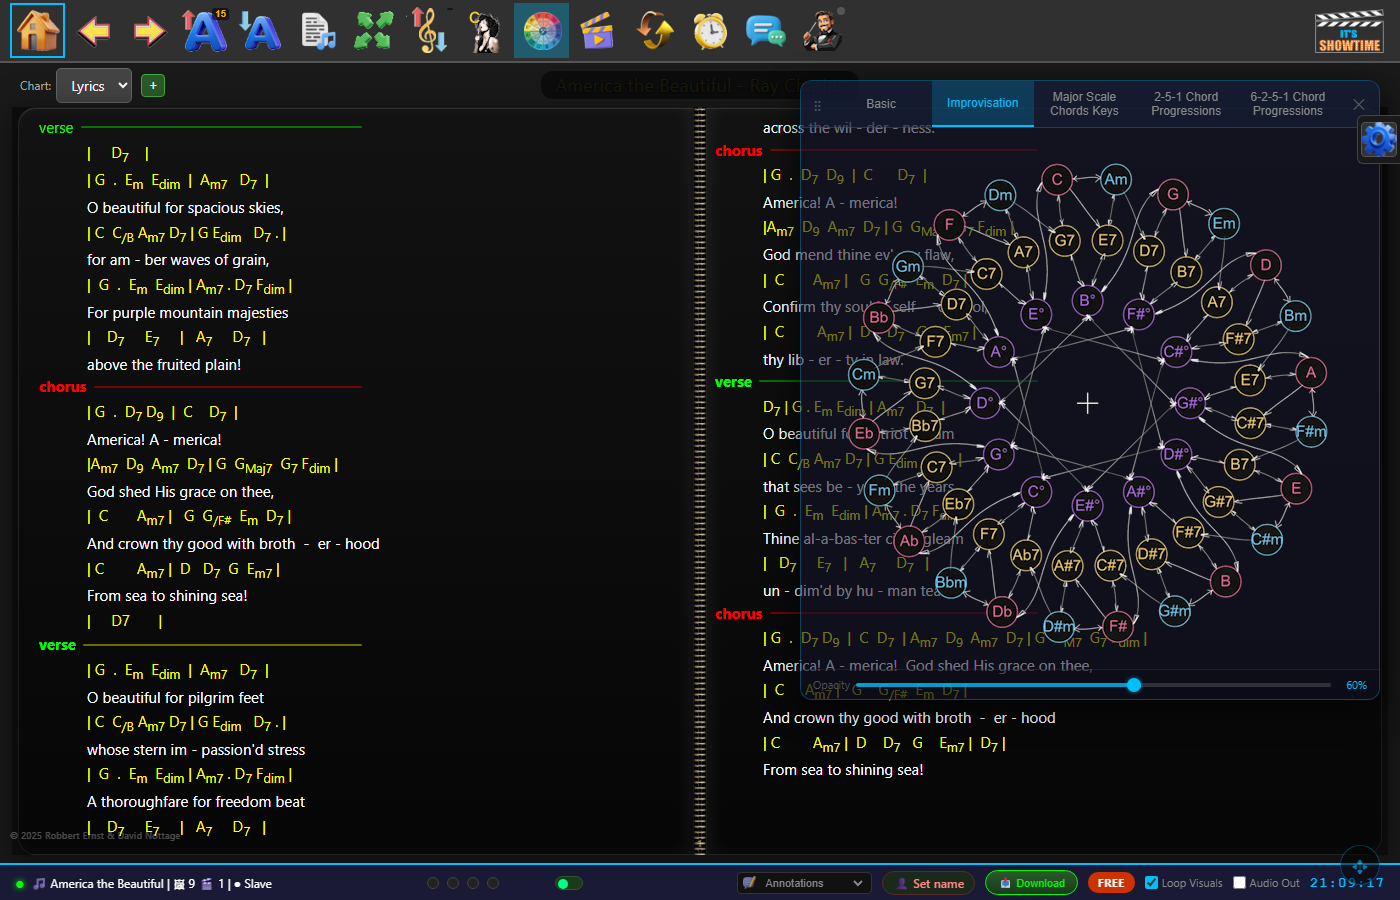Click the Bbm chord node
The image size is (1400, 900).
pyautogui.click(x=951, y=582)
